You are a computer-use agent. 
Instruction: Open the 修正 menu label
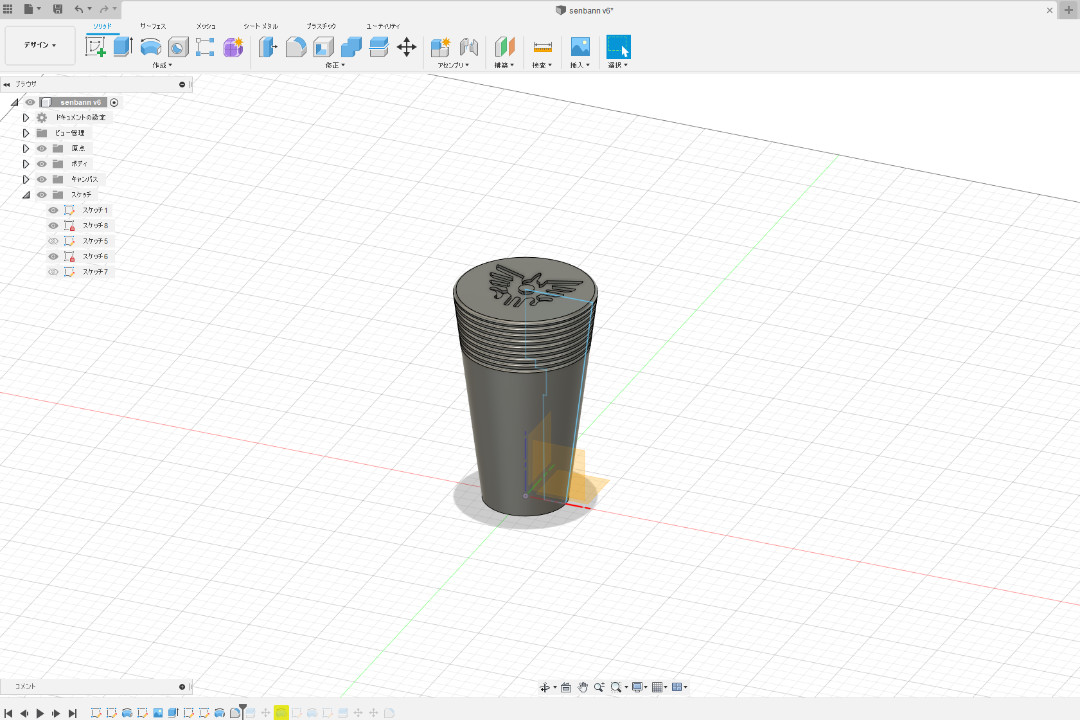click(x=334, y=65)
